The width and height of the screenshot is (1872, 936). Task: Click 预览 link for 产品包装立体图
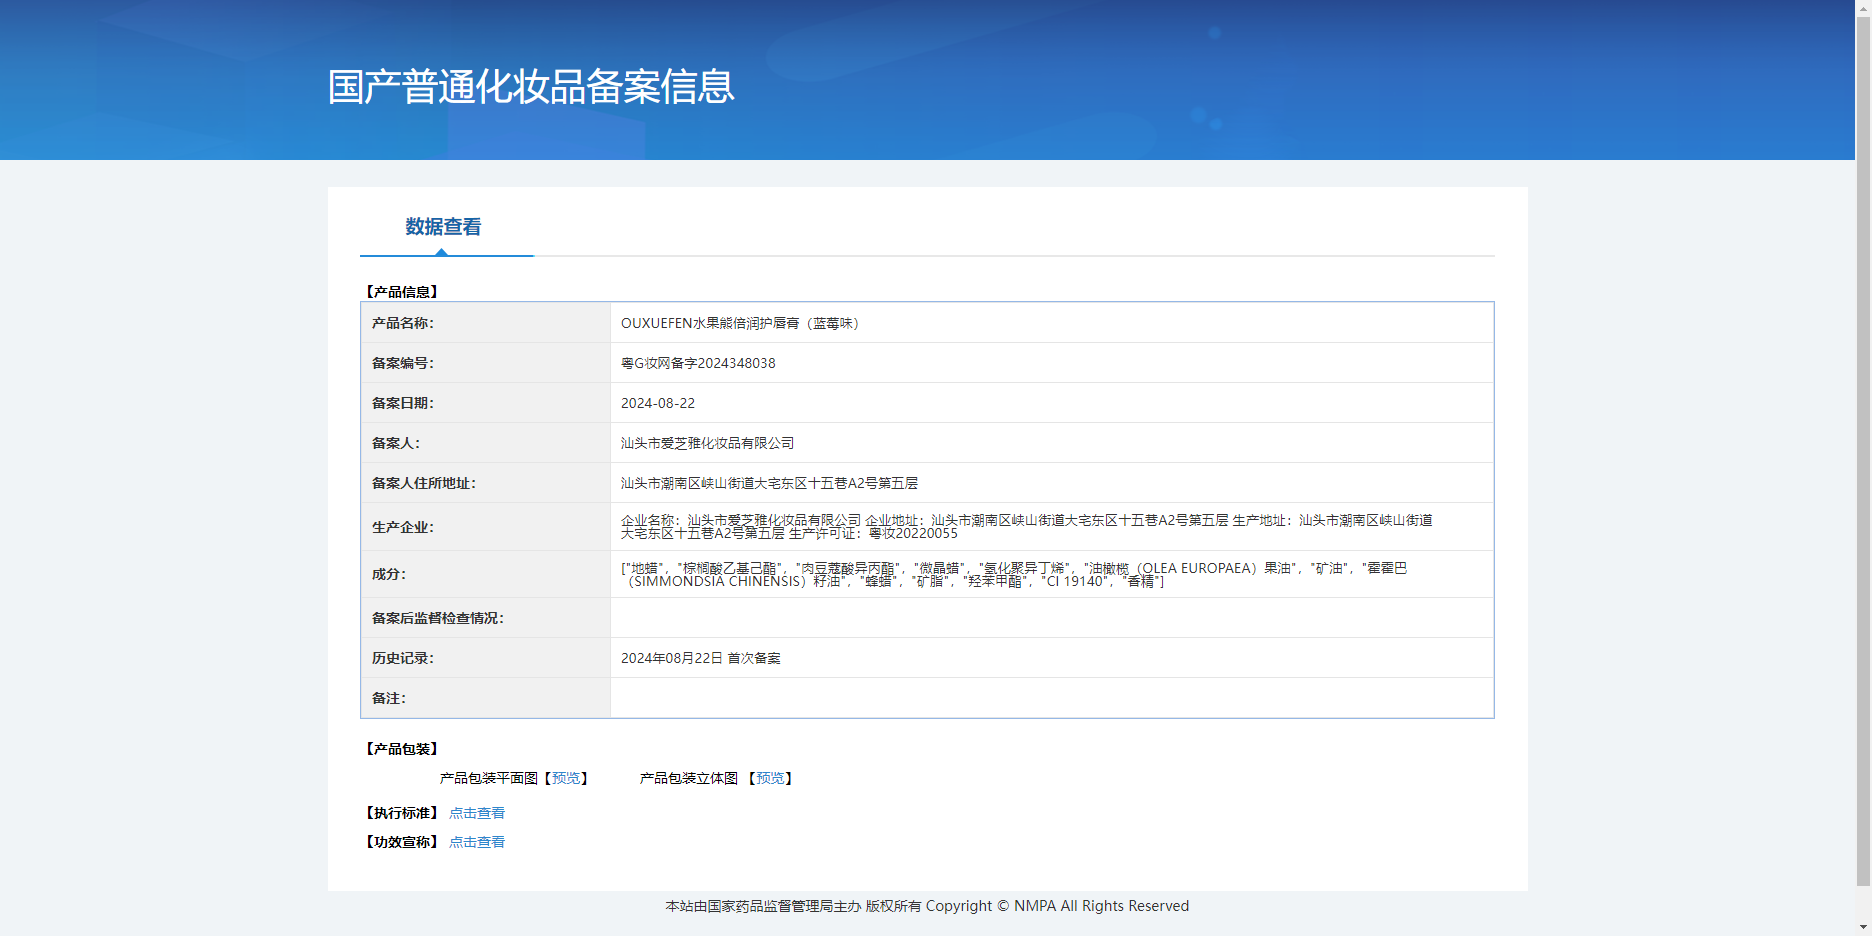(770, 778)
